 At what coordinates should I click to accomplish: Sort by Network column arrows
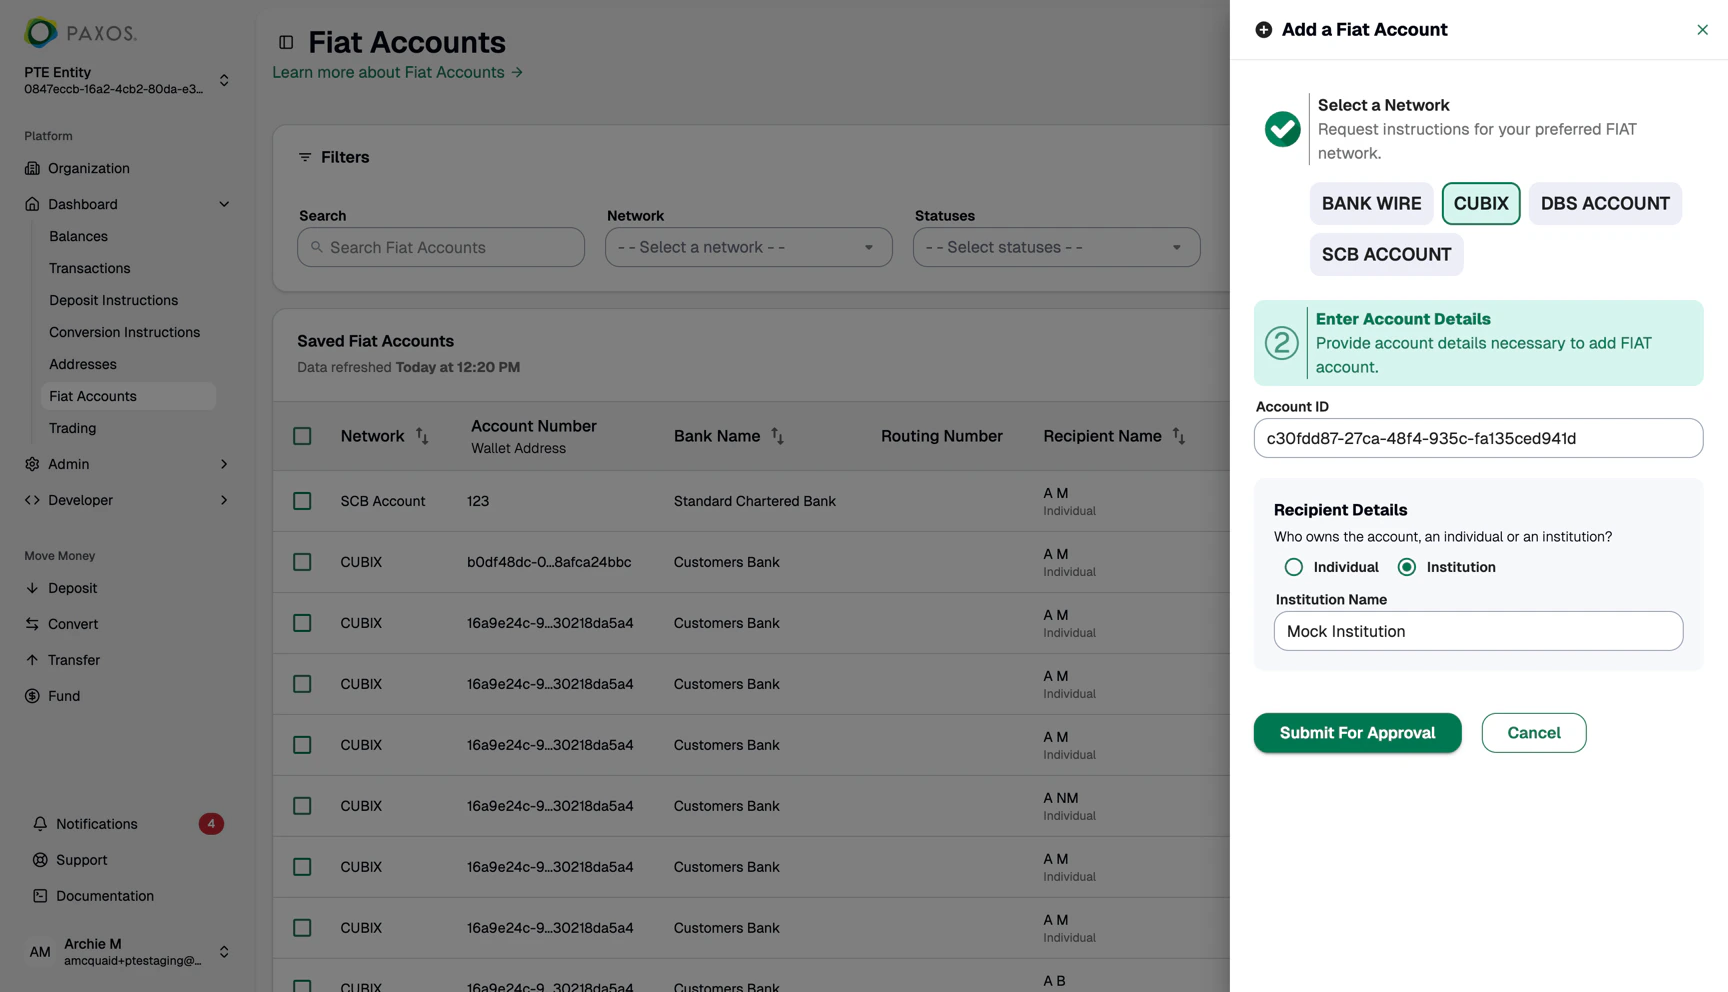(422, 436)
